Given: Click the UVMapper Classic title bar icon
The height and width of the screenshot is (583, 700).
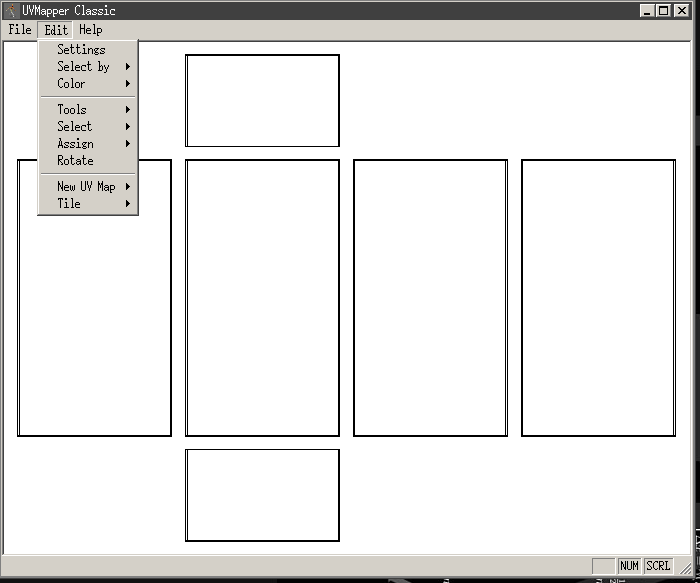Looking at the screenshot, I should pyautogui.click(x=12, y=10).
